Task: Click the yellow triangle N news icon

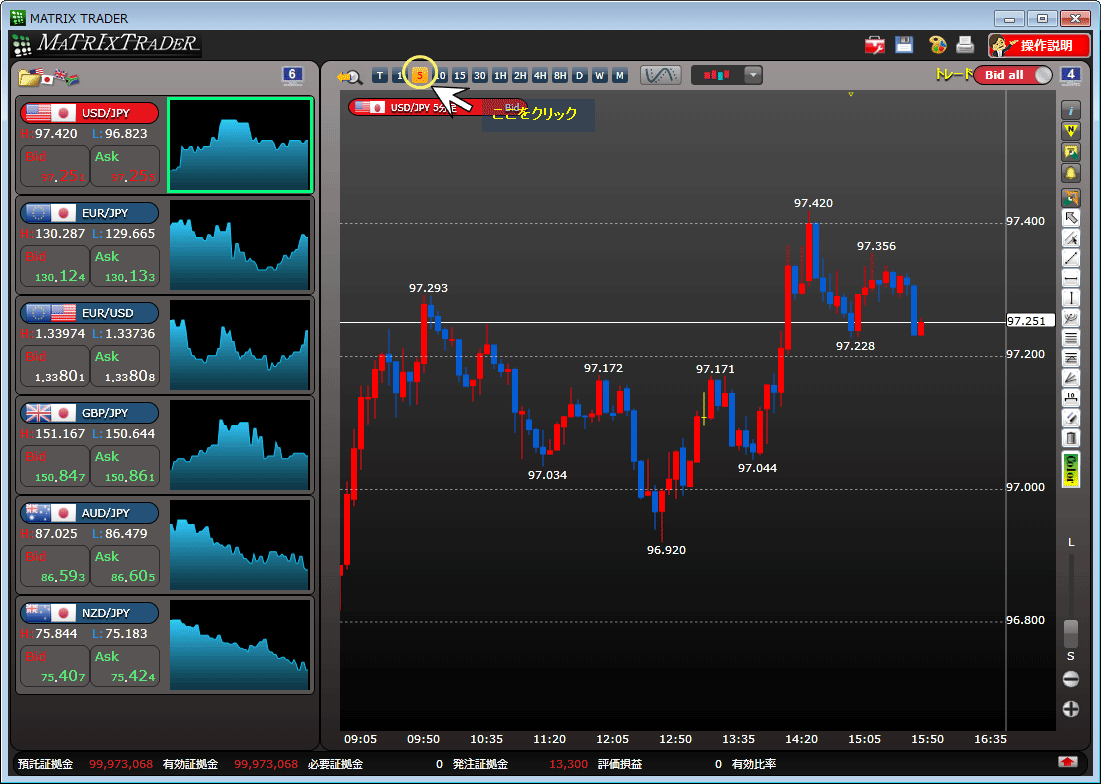Action: tap(1071, 131)
